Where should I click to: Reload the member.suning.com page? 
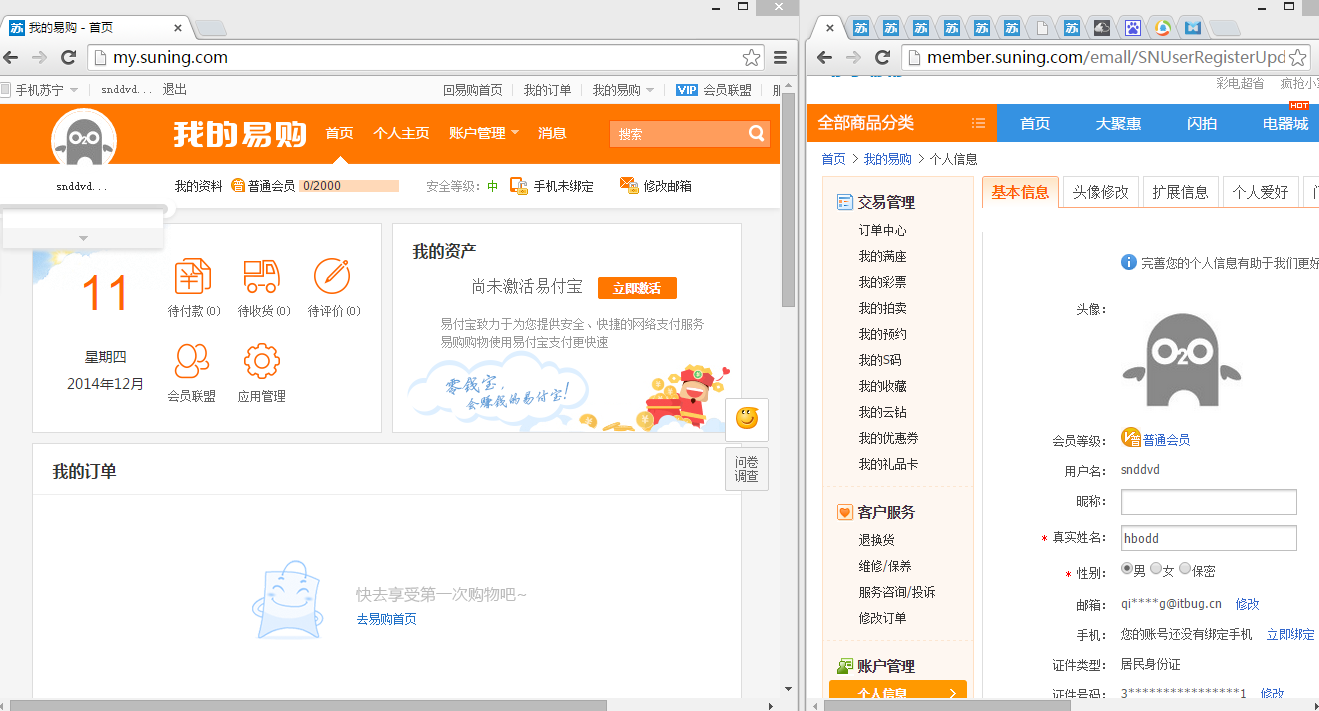882,57
